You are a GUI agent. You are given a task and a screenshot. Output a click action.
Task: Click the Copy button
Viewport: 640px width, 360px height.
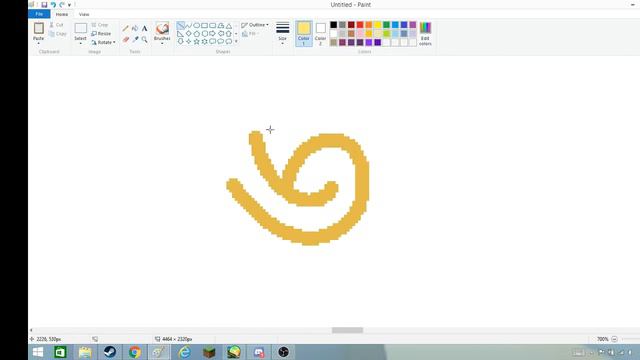(58, 34)
